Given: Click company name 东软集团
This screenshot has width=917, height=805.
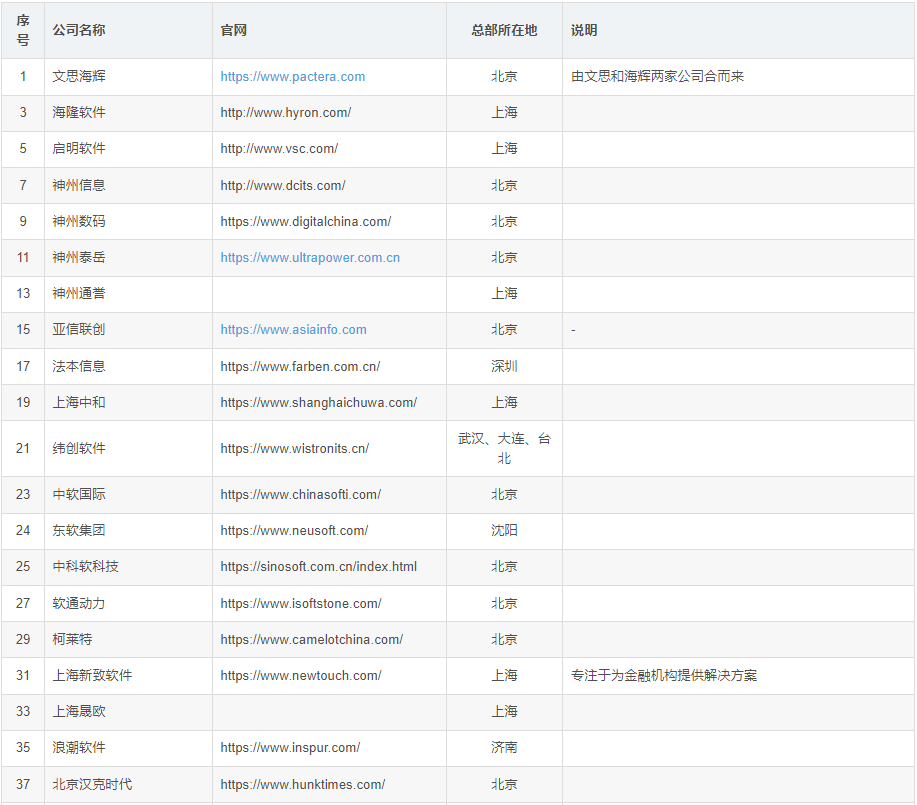Looking at the screenshot, I should pyautogui.click(x=79, y=531).
